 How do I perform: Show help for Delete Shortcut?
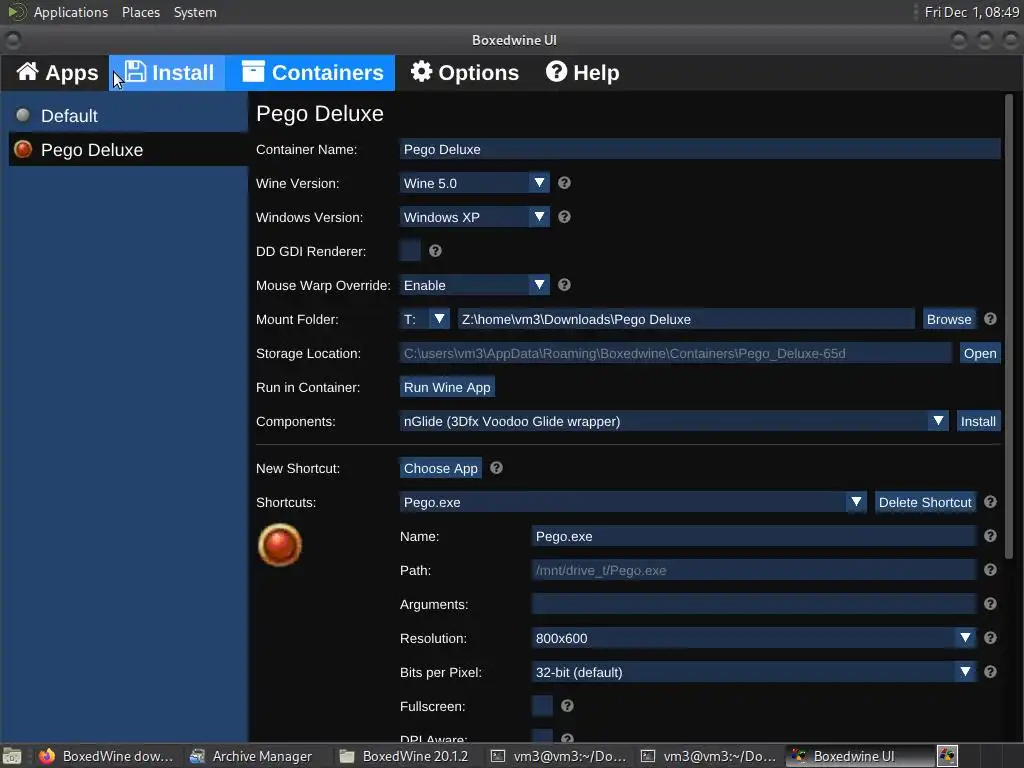point(990,502)
